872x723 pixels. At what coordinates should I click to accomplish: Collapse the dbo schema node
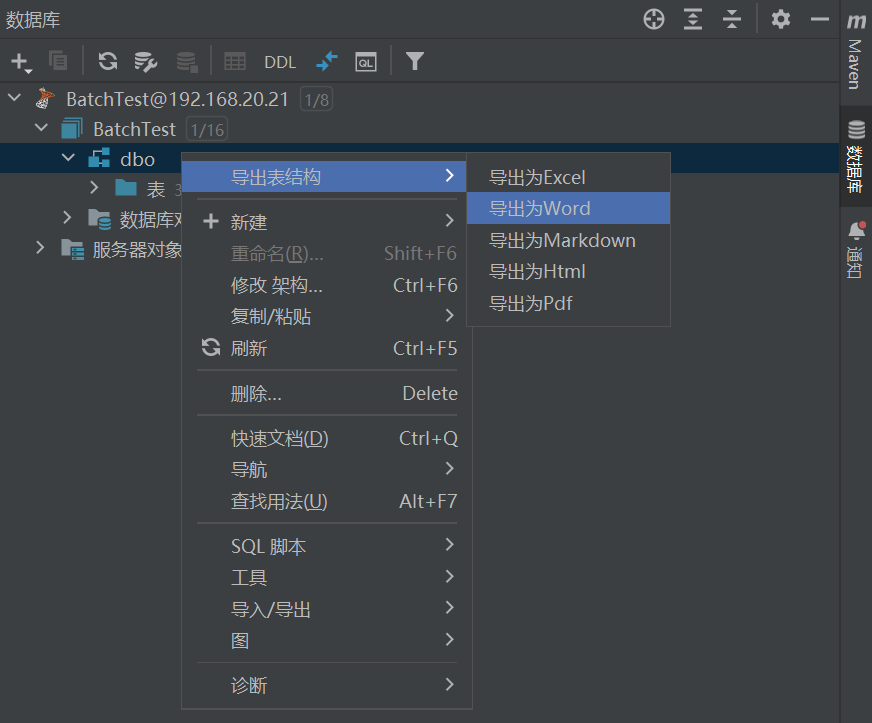68,158
